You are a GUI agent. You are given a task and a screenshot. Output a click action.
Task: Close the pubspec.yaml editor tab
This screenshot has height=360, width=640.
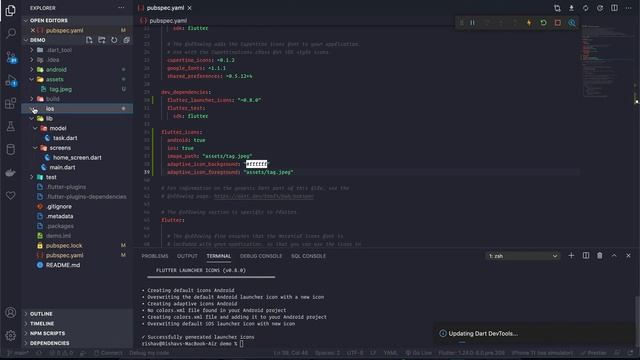pos(190,8)
